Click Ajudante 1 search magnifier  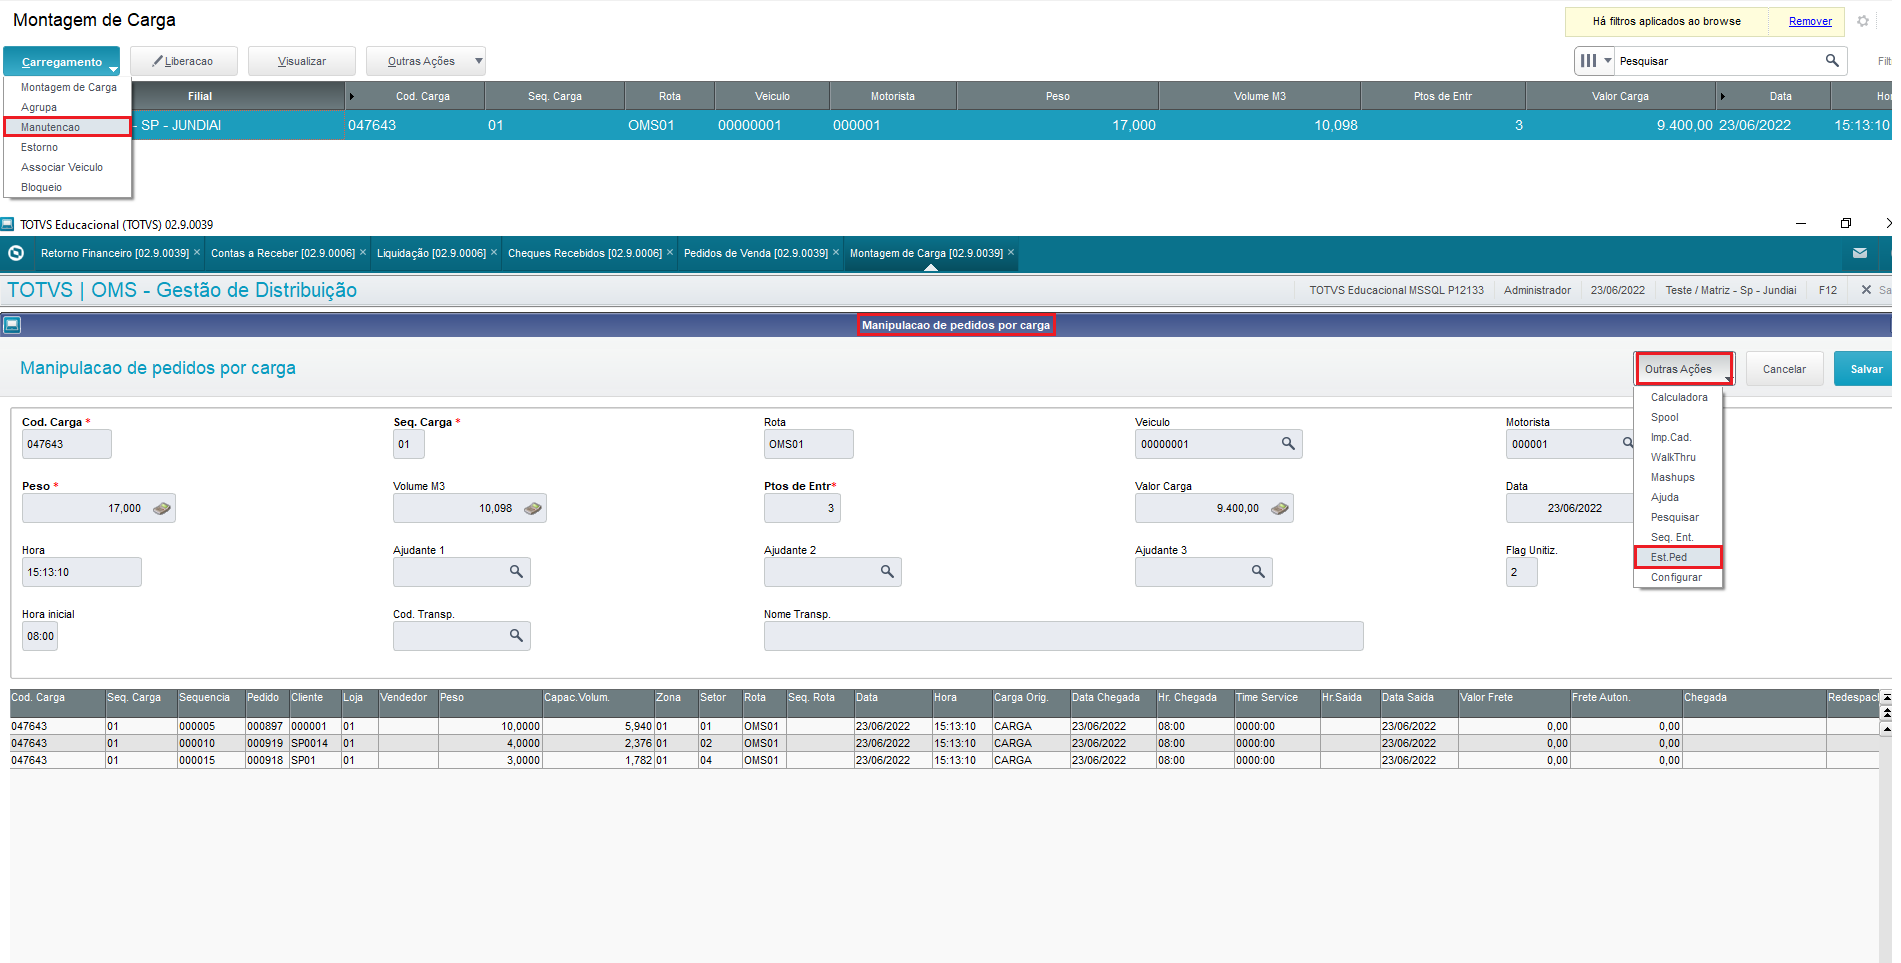[x=516, y=572]
